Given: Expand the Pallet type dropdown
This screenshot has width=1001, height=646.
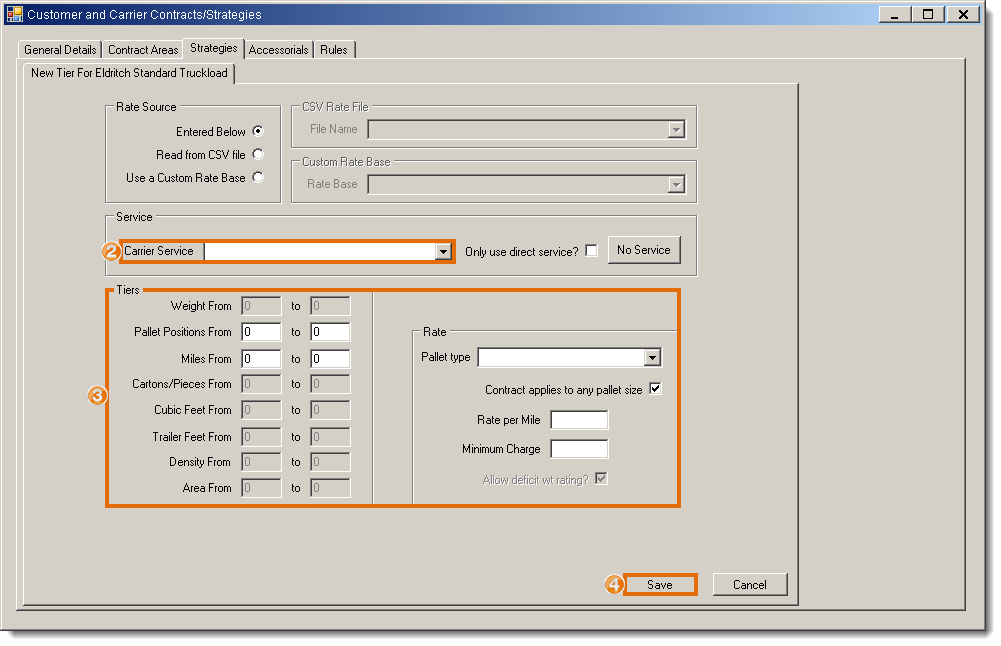Looking at the screenshot, I should (x=652, y=358).
